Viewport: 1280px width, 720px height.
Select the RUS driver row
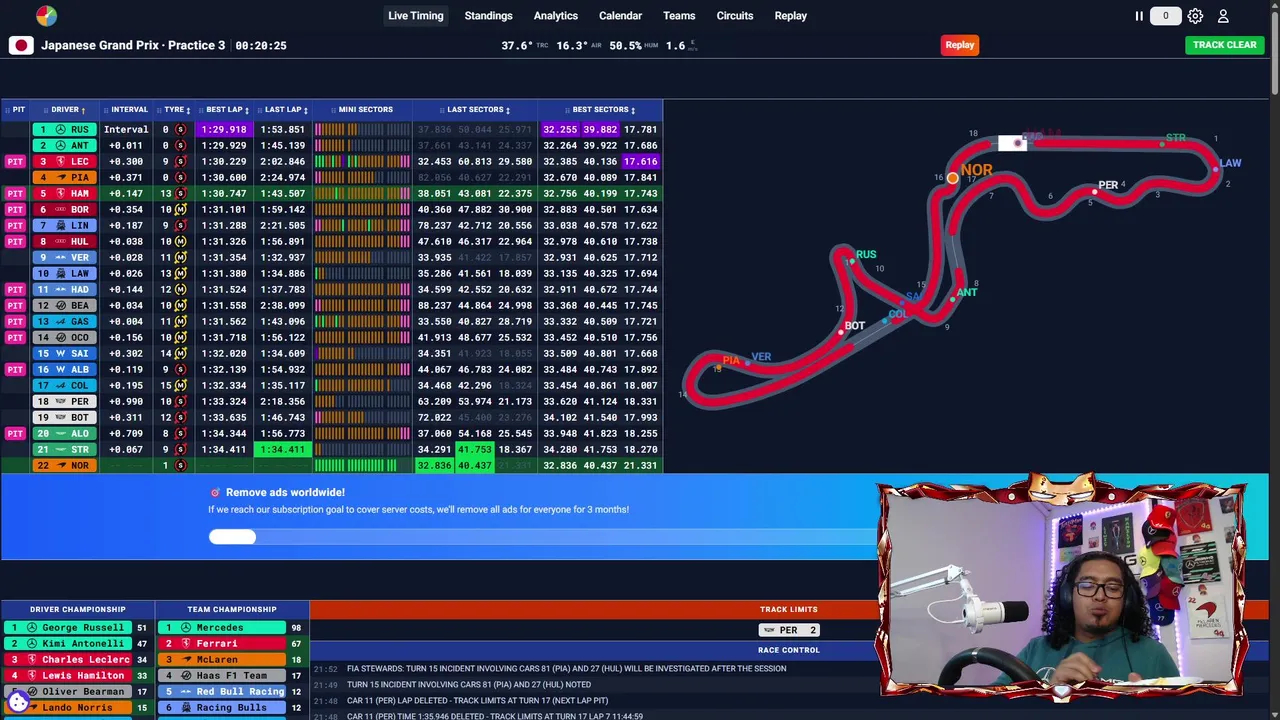click(x=332, y=129)
